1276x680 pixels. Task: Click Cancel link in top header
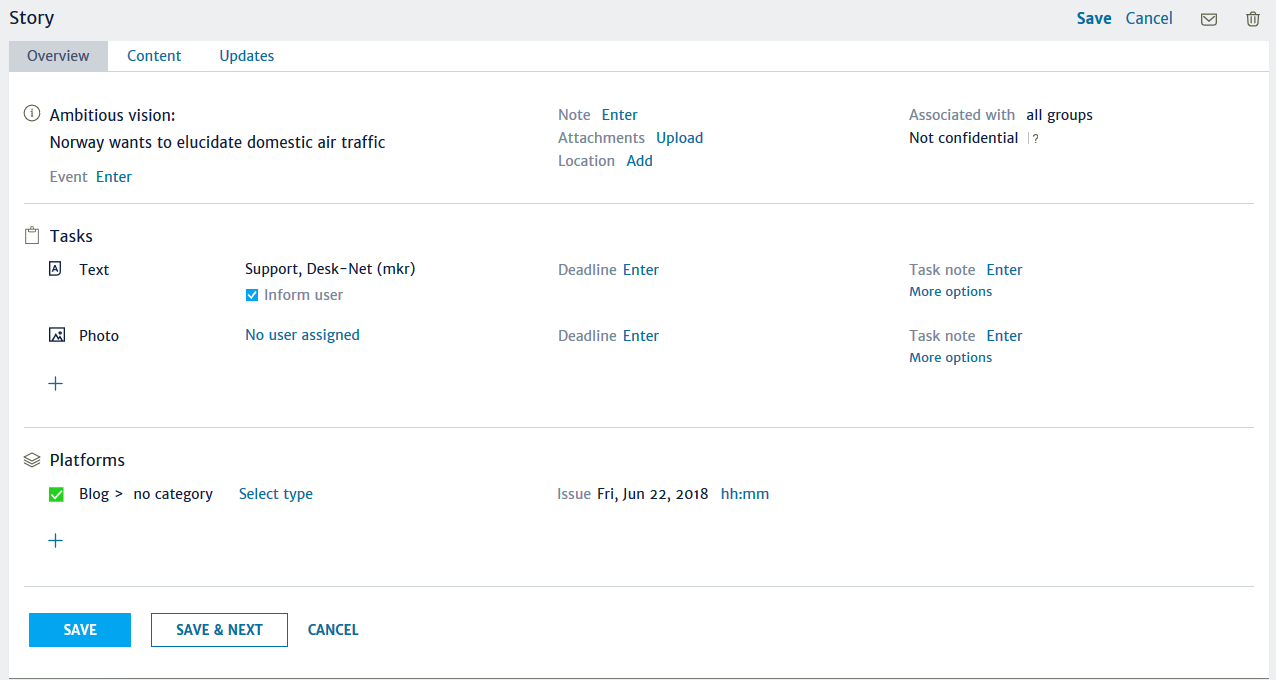[x=1149, y=18]
